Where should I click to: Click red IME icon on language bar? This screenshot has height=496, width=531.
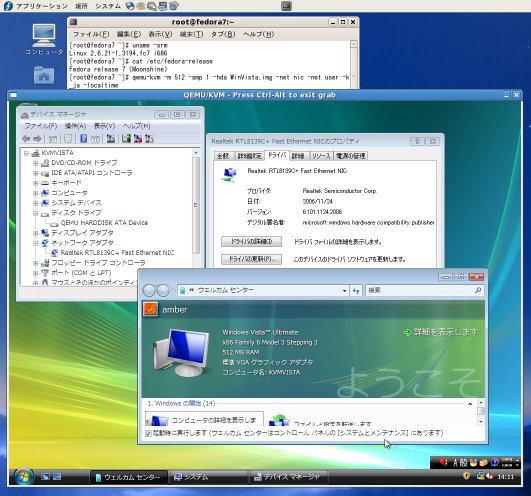click(x=443, y=462)
